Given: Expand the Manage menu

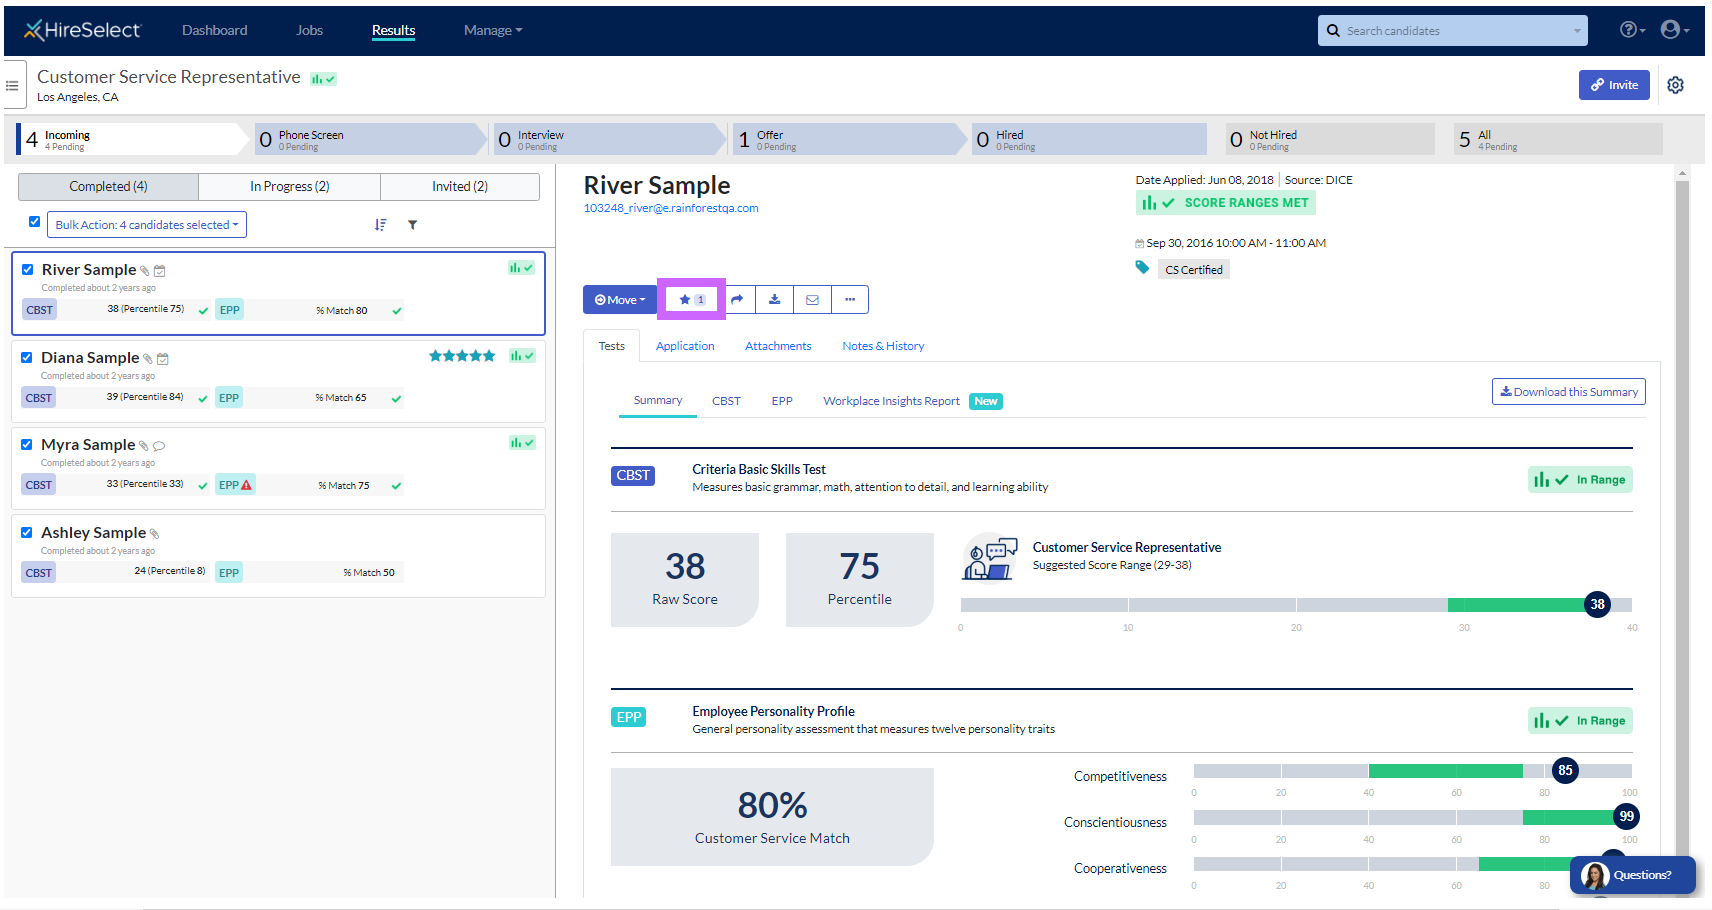Looking at the screenshot, I should [x=493, y=30].
